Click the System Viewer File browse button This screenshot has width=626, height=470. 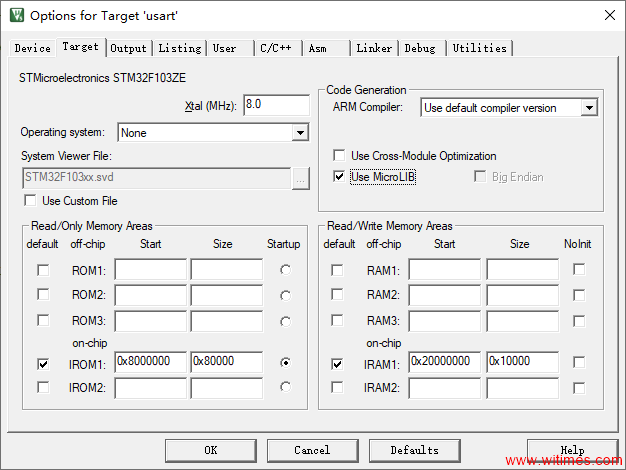(x=301, y=178)
